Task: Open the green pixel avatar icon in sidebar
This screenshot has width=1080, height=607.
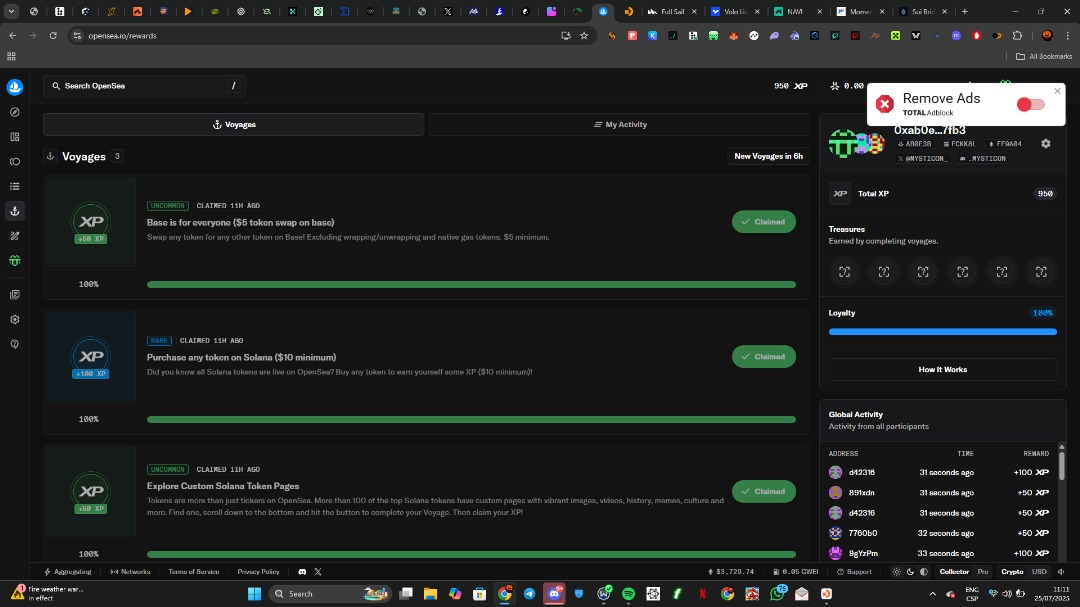Action: tap(14, 261)
